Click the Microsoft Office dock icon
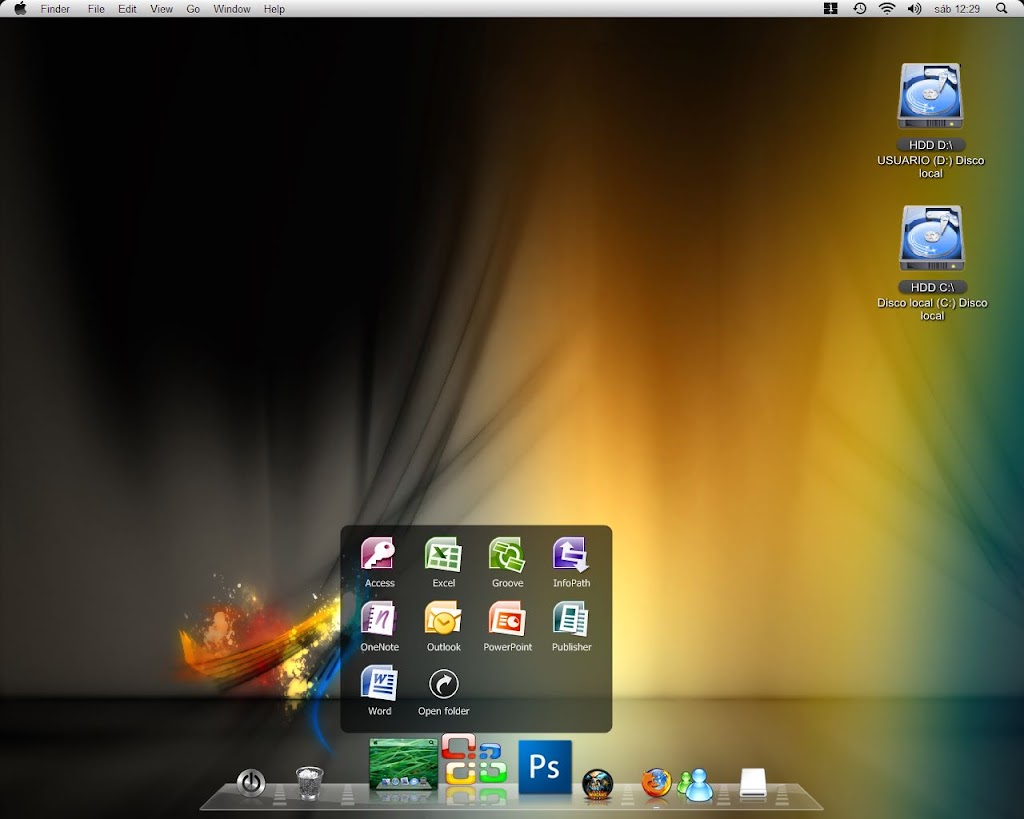 point(475,759)
